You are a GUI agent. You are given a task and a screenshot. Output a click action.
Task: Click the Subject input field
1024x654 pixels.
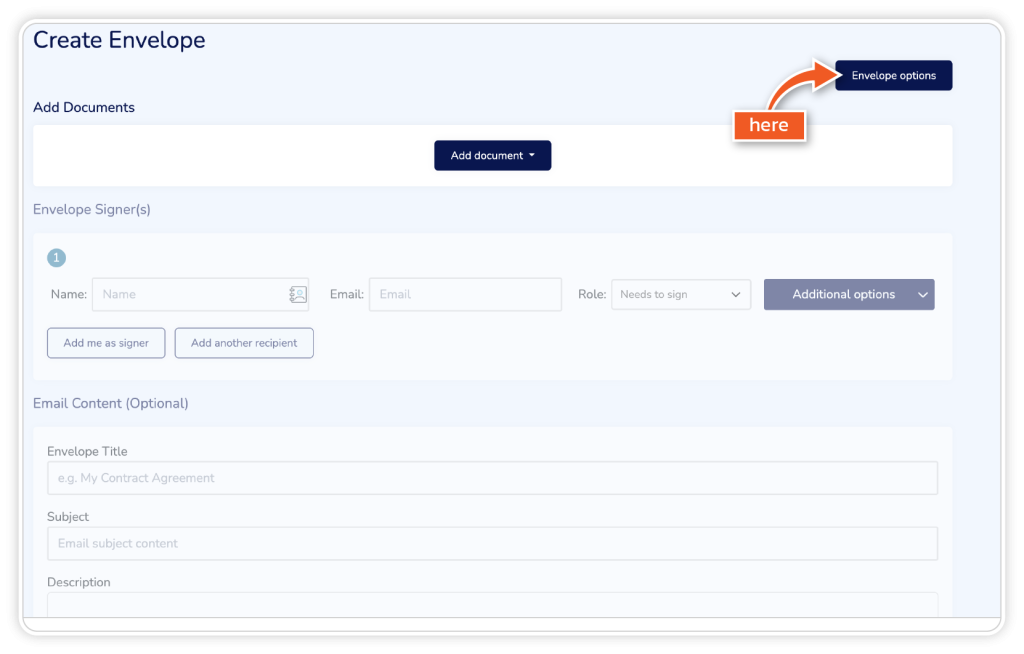(492, 544)
